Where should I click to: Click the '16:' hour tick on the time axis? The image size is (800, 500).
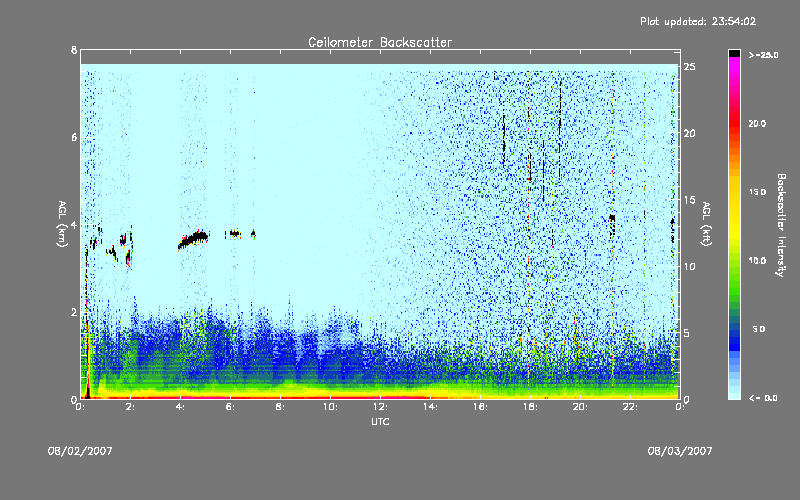click(480, 407)
